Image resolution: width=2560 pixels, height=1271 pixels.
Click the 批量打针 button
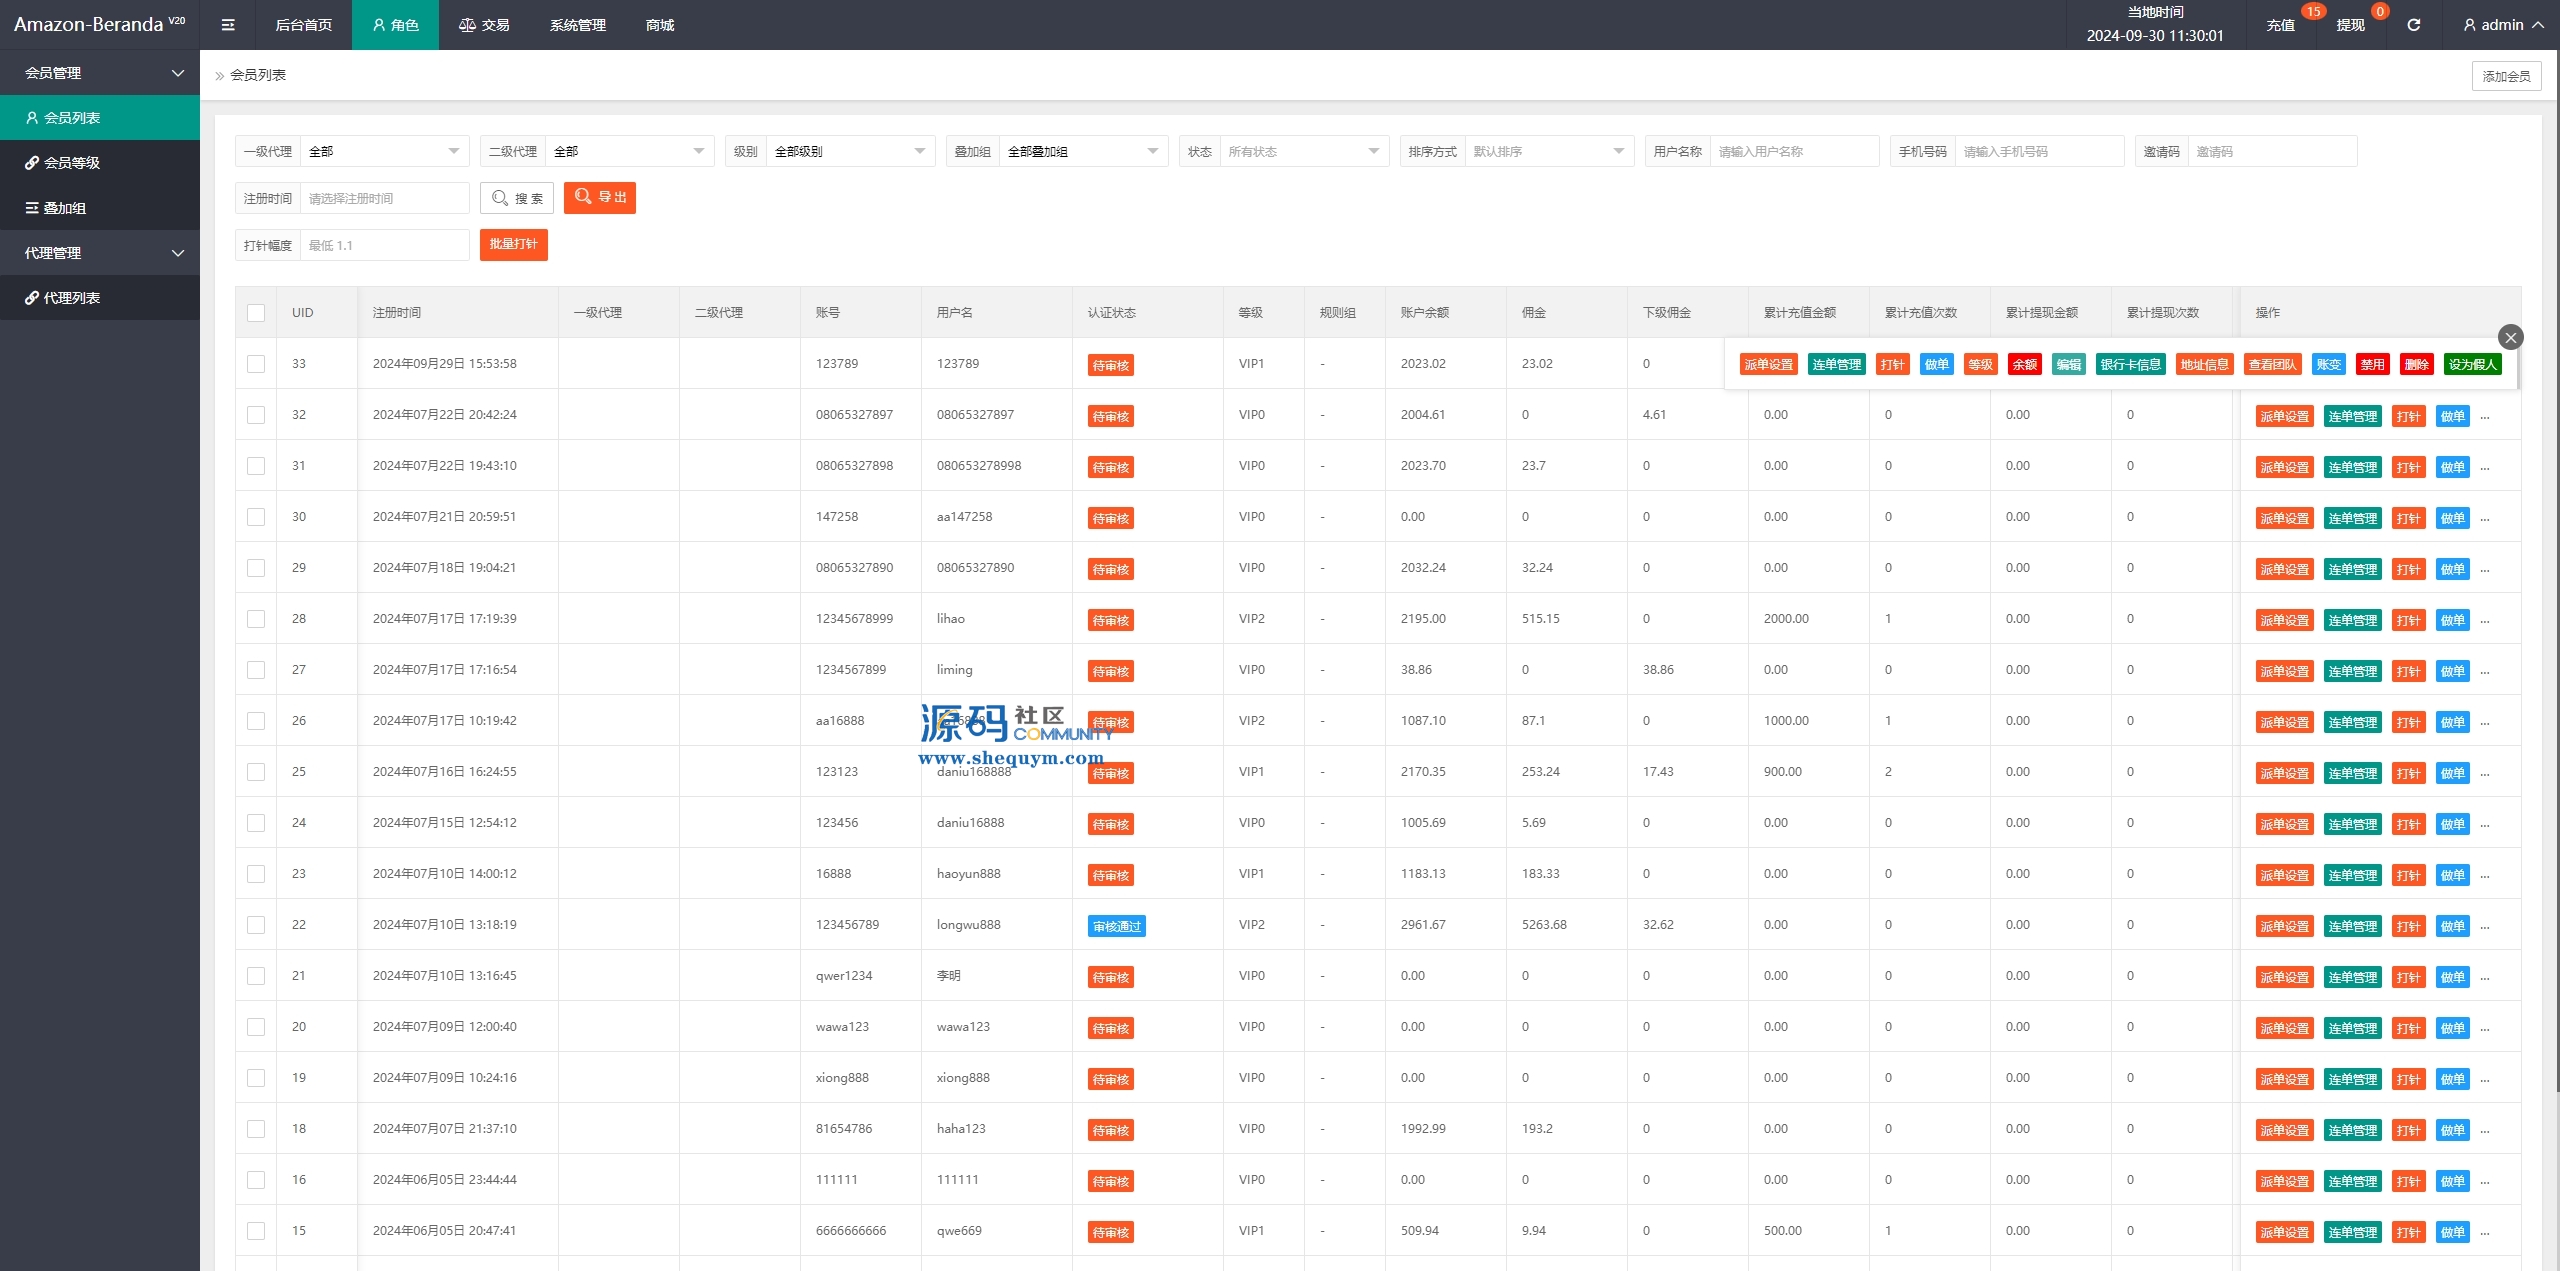[513, 245]
